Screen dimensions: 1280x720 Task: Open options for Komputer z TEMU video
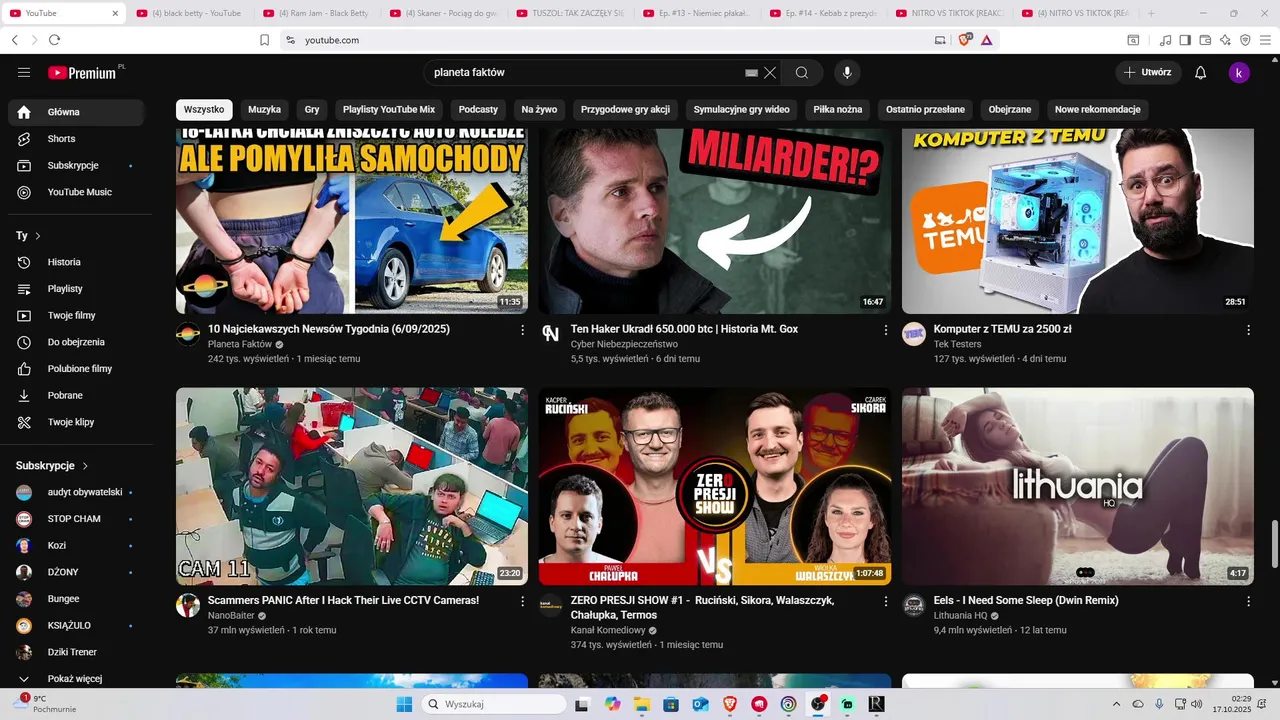[1248, 330]
